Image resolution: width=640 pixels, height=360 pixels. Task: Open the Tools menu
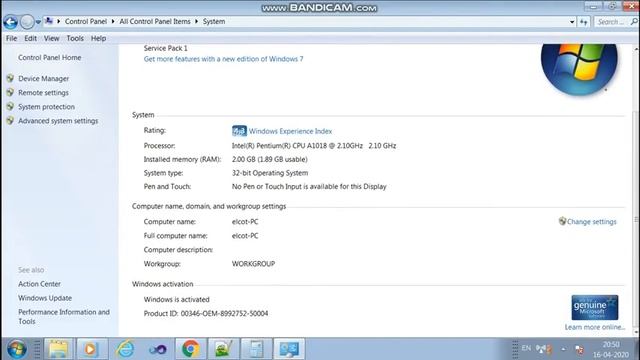pyautogui.click(x=75, y=38)
